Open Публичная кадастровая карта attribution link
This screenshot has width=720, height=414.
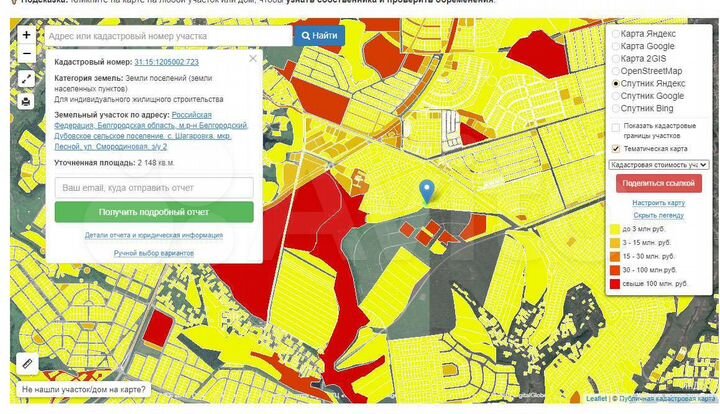(667, 398)
